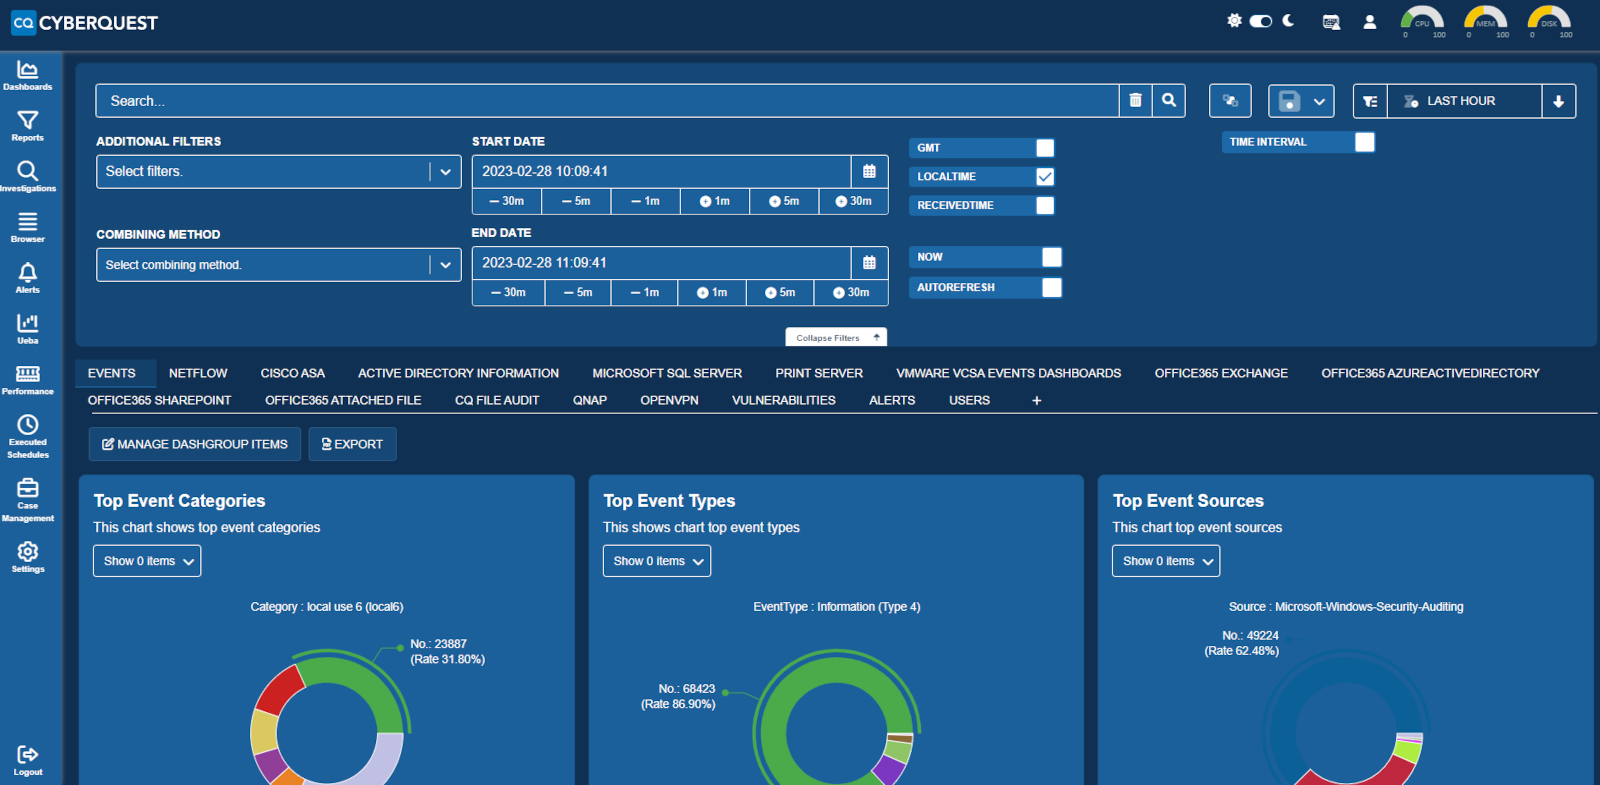
Task: Add 5m to start date
Action: coord(784,201)
